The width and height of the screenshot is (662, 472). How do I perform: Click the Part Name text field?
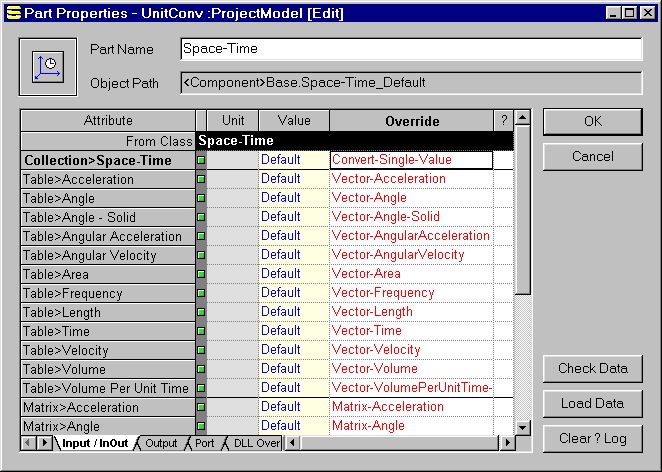tap(411, 49)
